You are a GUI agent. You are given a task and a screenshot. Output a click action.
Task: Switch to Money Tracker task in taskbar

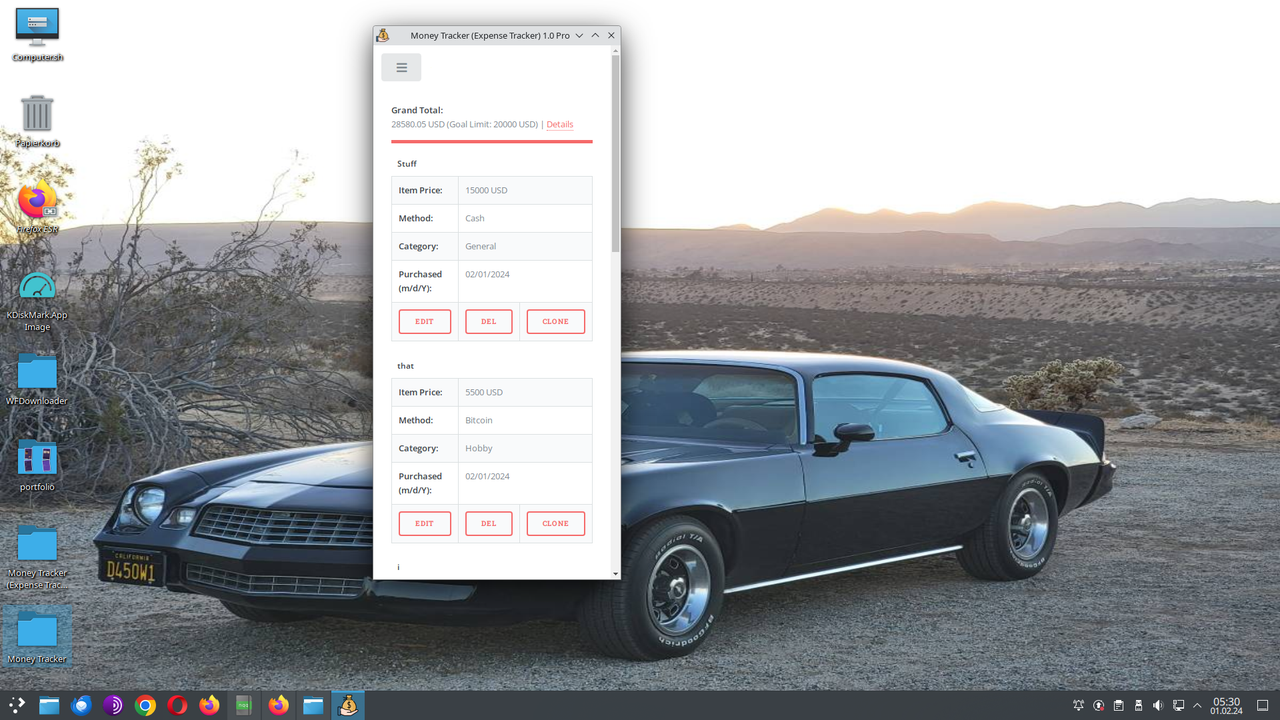click(x=348, y=705)
